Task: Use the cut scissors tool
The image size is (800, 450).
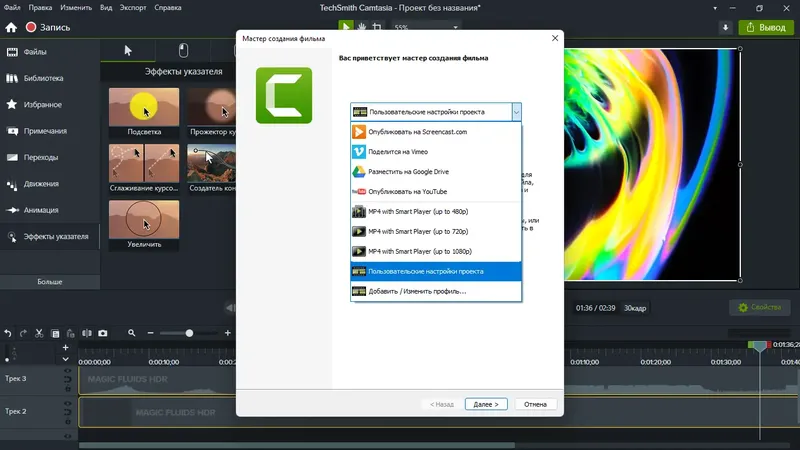Action: (x=39, y=333)
